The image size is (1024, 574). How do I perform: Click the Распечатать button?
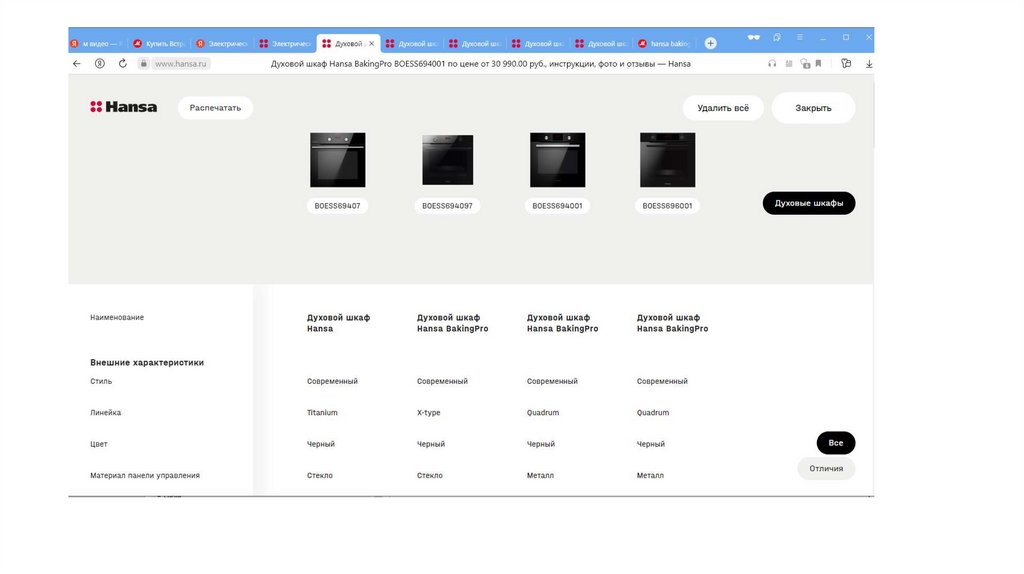[216, 108]
